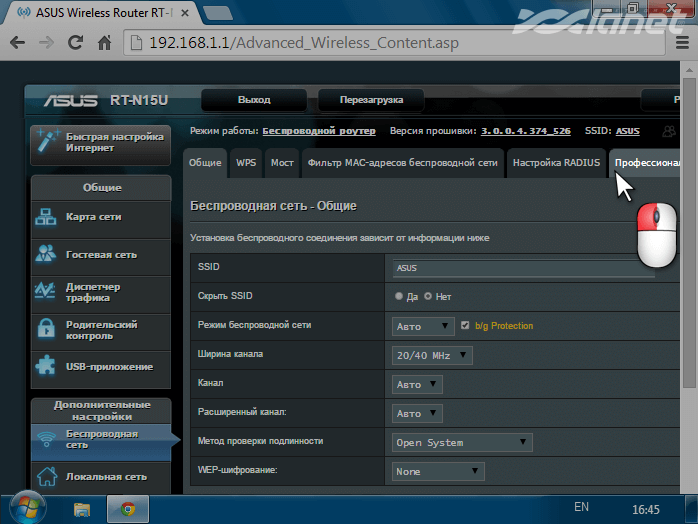Click the USB application puzzle icon

point(46,366)
